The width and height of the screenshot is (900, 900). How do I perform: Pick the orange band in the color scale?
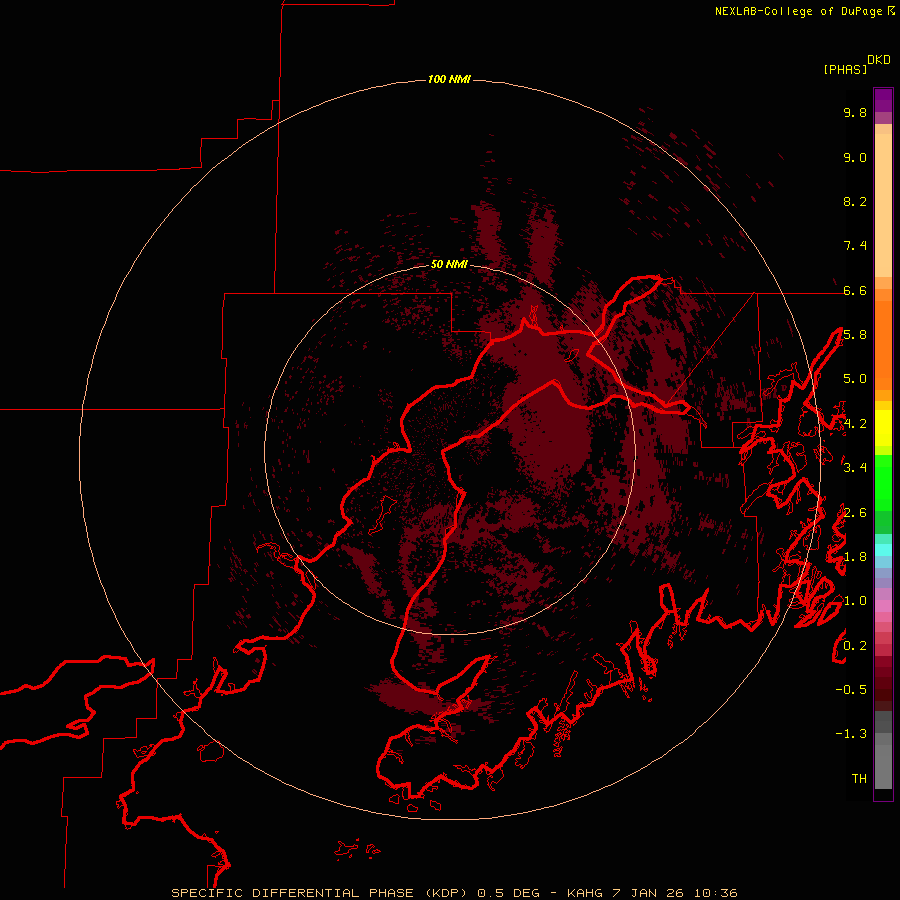point(883,344)
